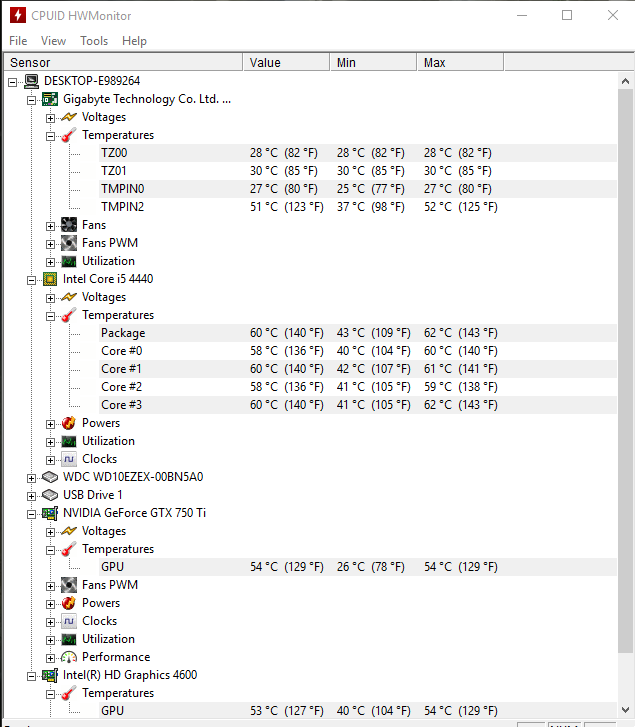Click the Intel Core i5 Powers flame icon

click(69, 423)
